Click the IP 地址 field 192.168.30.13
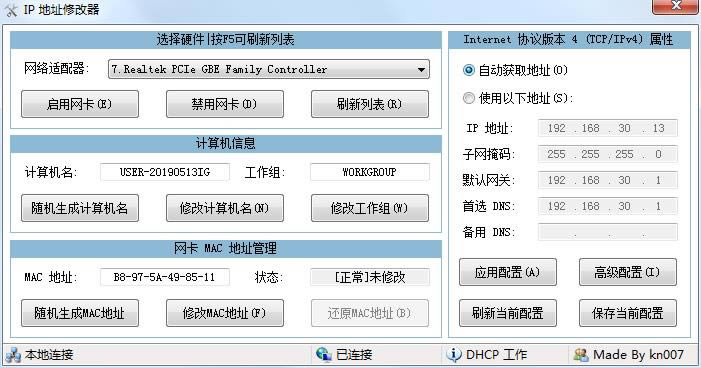 pos(608,128)
